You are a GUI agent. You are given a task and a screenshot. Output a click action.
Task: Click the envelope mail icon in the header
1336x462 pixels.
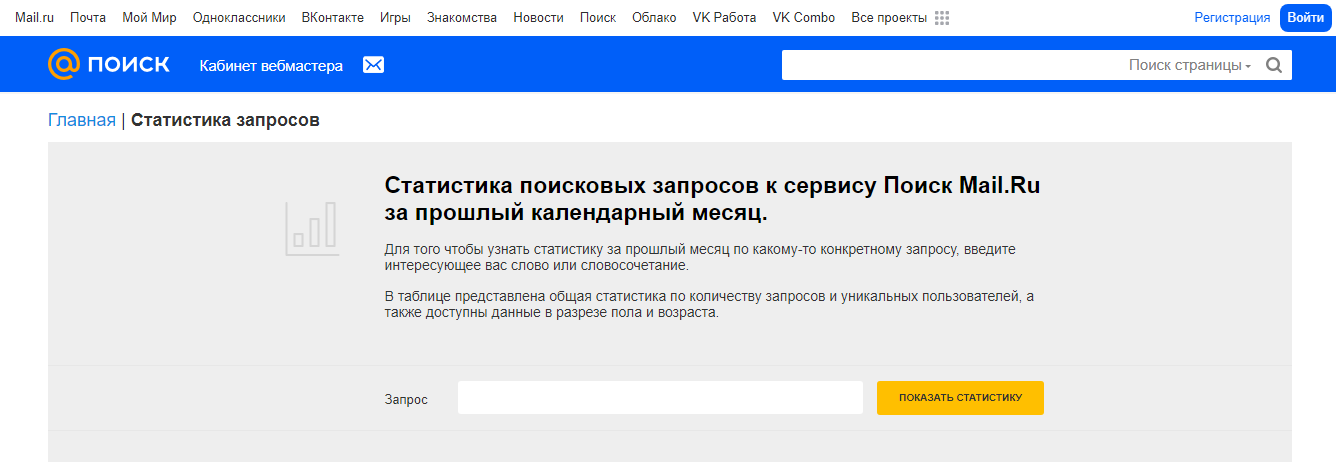click(x=373, y=65)
